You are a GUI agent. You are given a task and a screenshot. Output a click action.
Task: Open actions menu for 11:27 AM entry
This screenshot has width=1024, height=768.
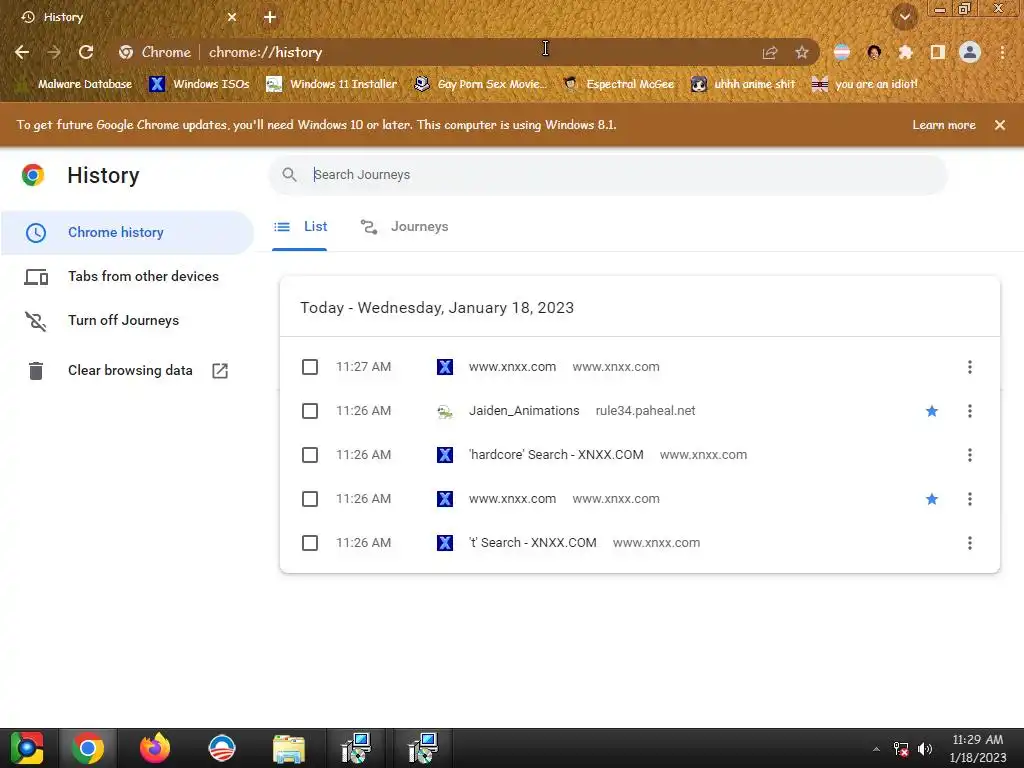[x=970, y=367]
